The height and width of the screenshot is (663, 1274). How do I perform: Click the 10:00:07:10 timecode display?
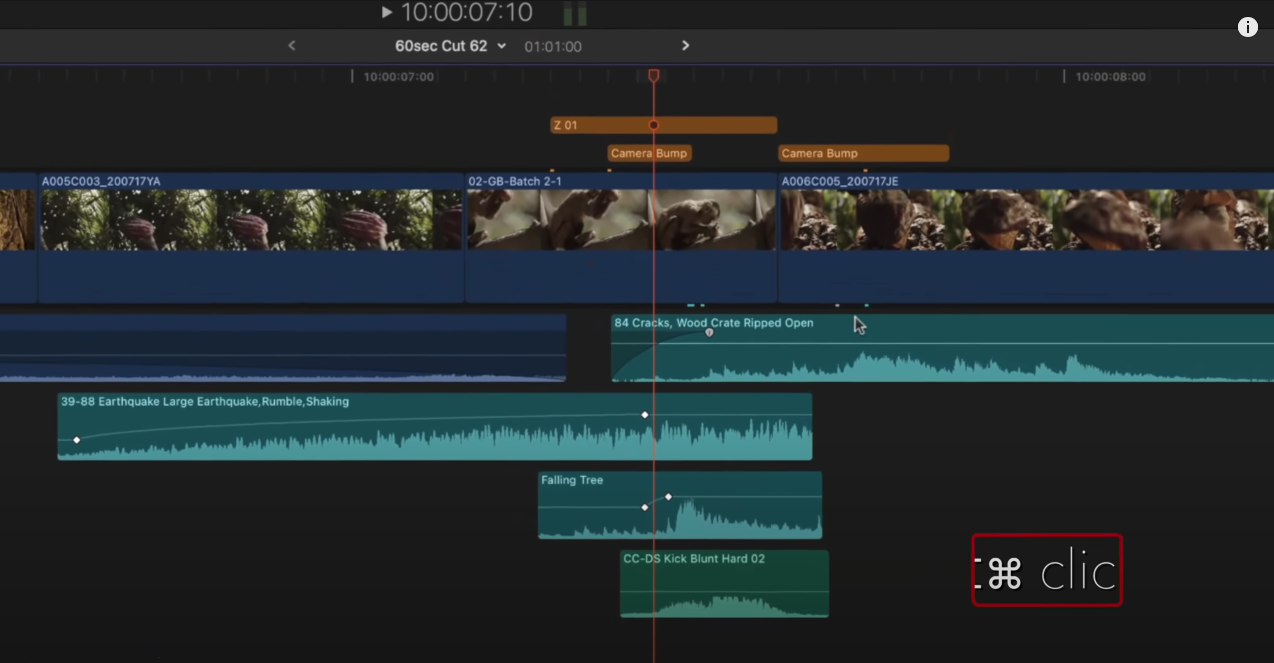click(466, 13)
